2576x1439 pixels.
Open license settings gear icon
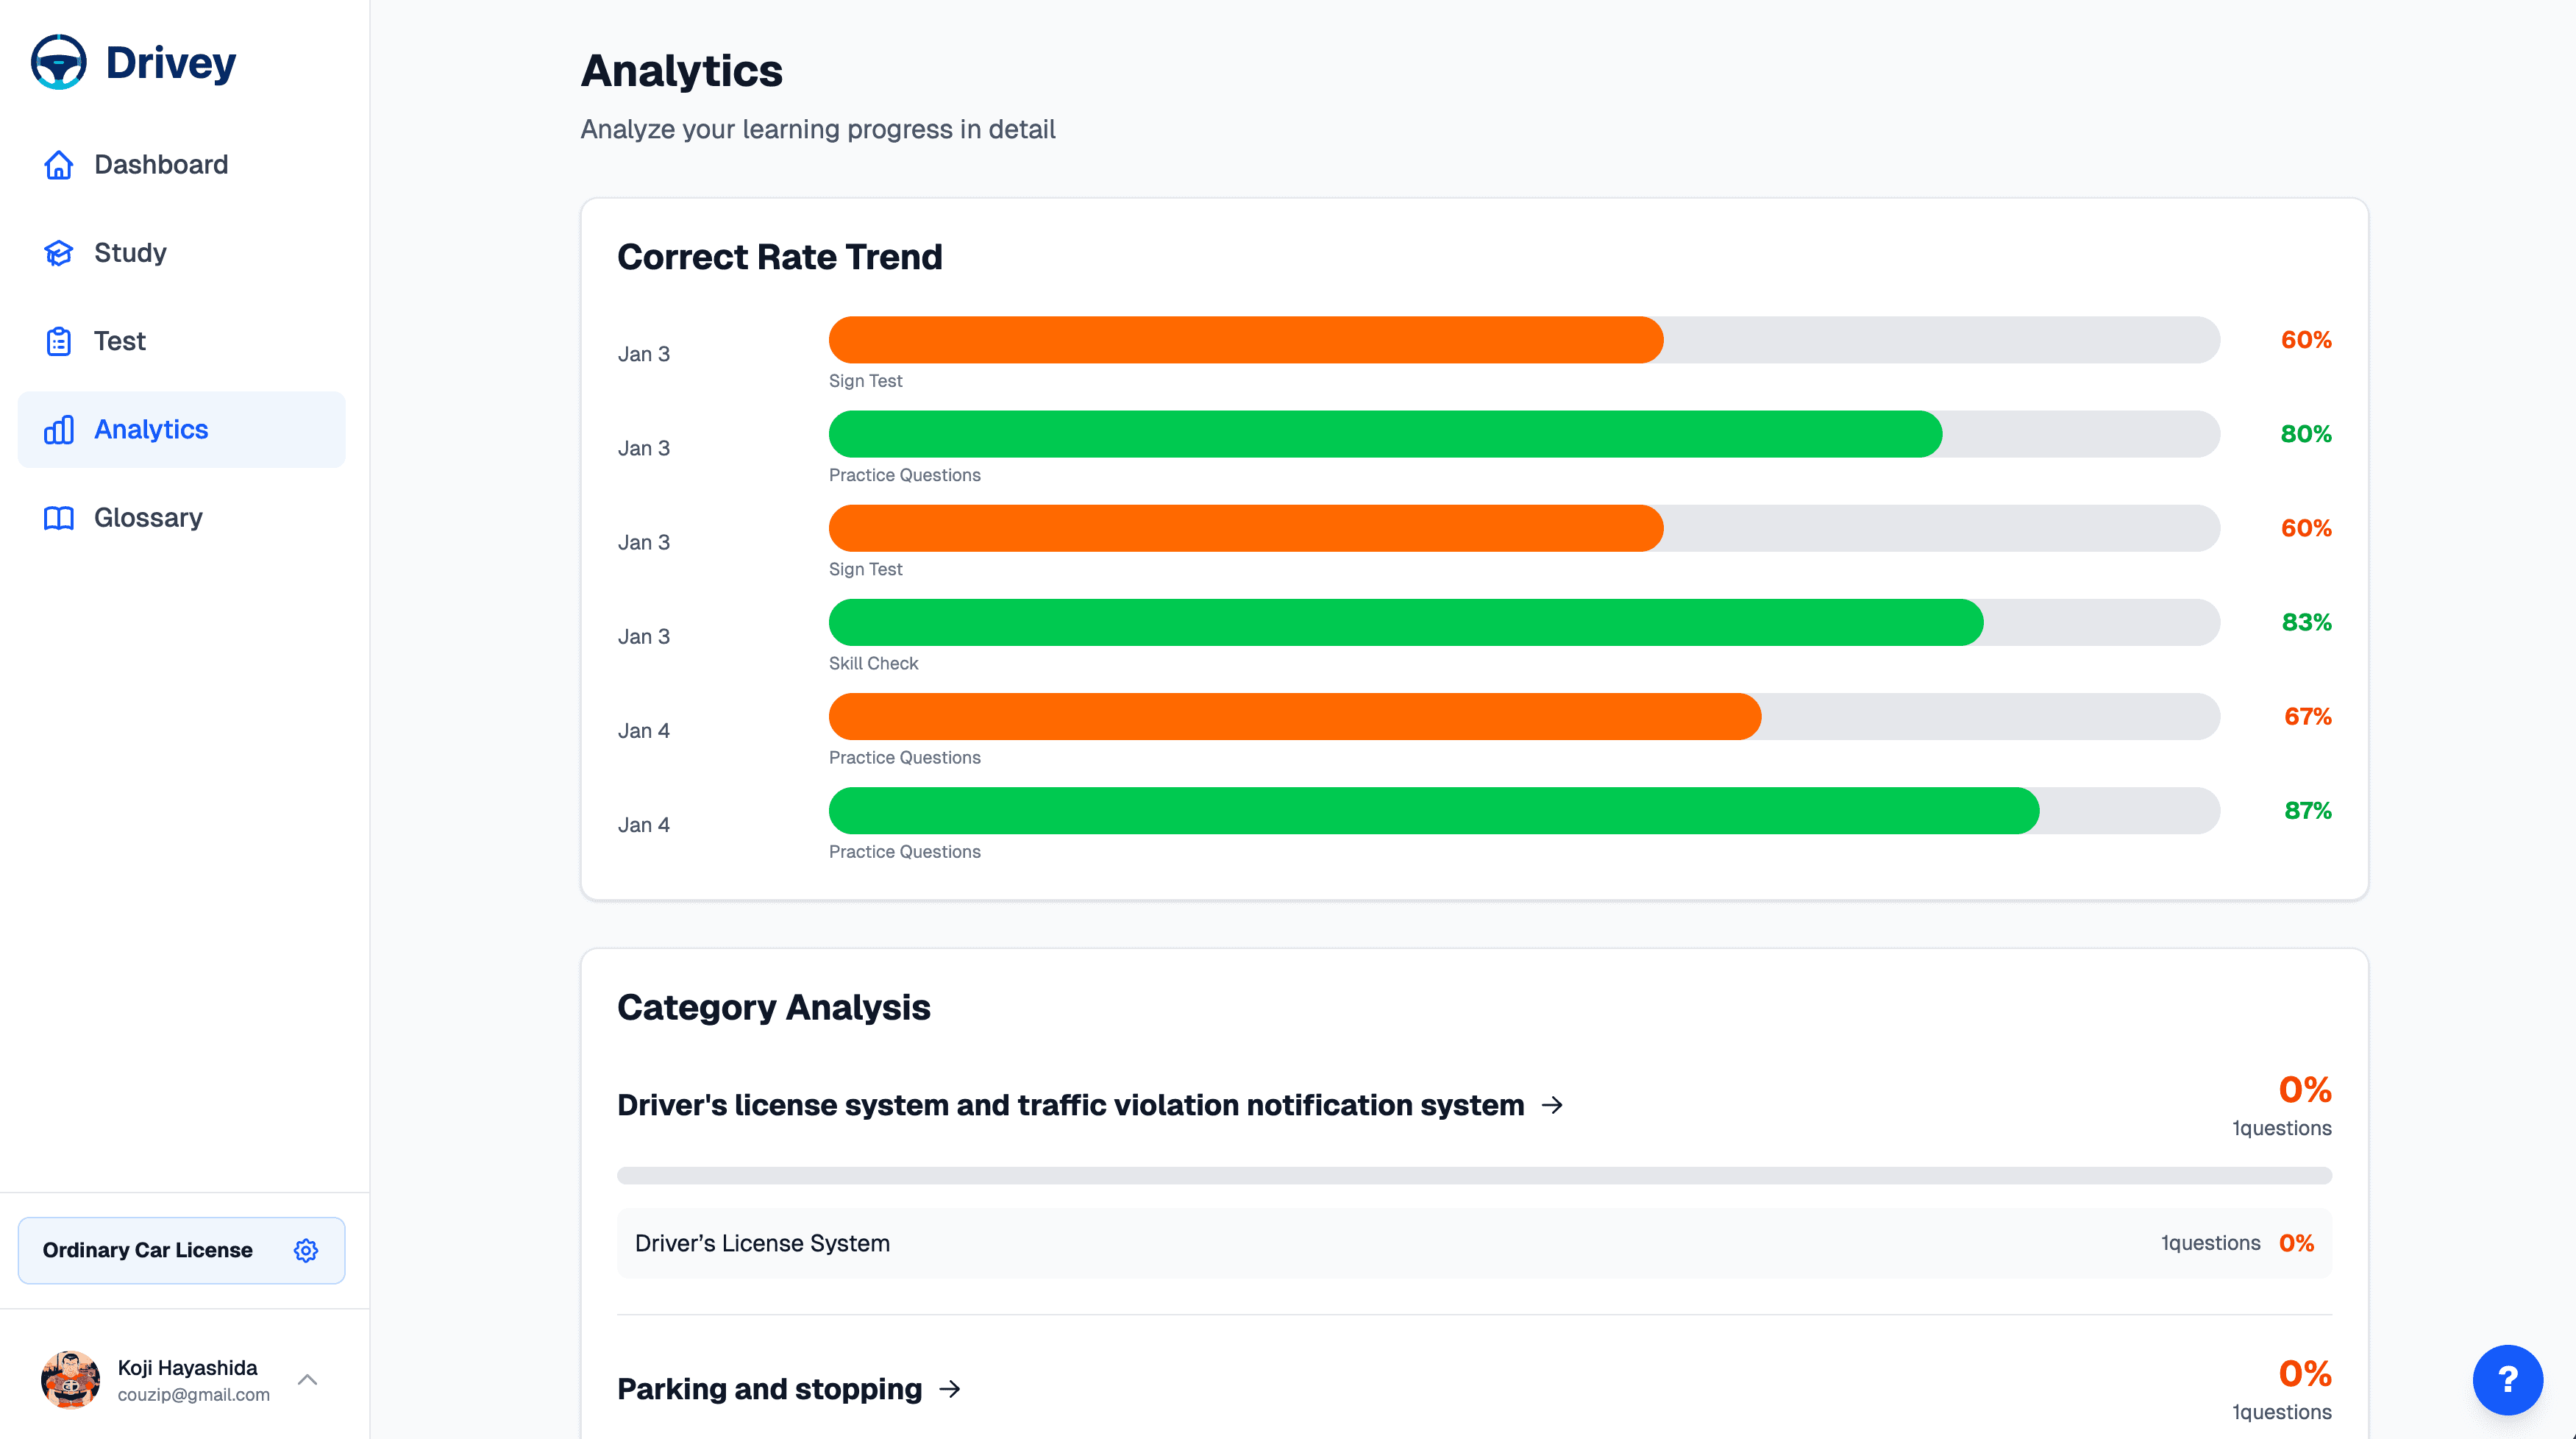306,1250
